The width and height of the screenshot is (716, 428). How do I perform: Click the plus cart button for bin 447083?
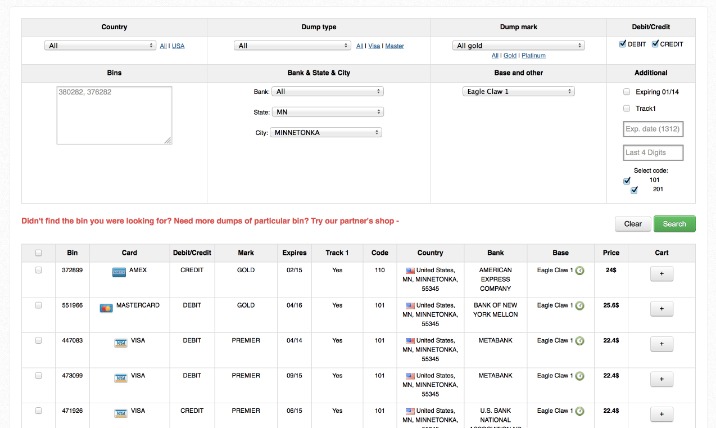(662, 344)
